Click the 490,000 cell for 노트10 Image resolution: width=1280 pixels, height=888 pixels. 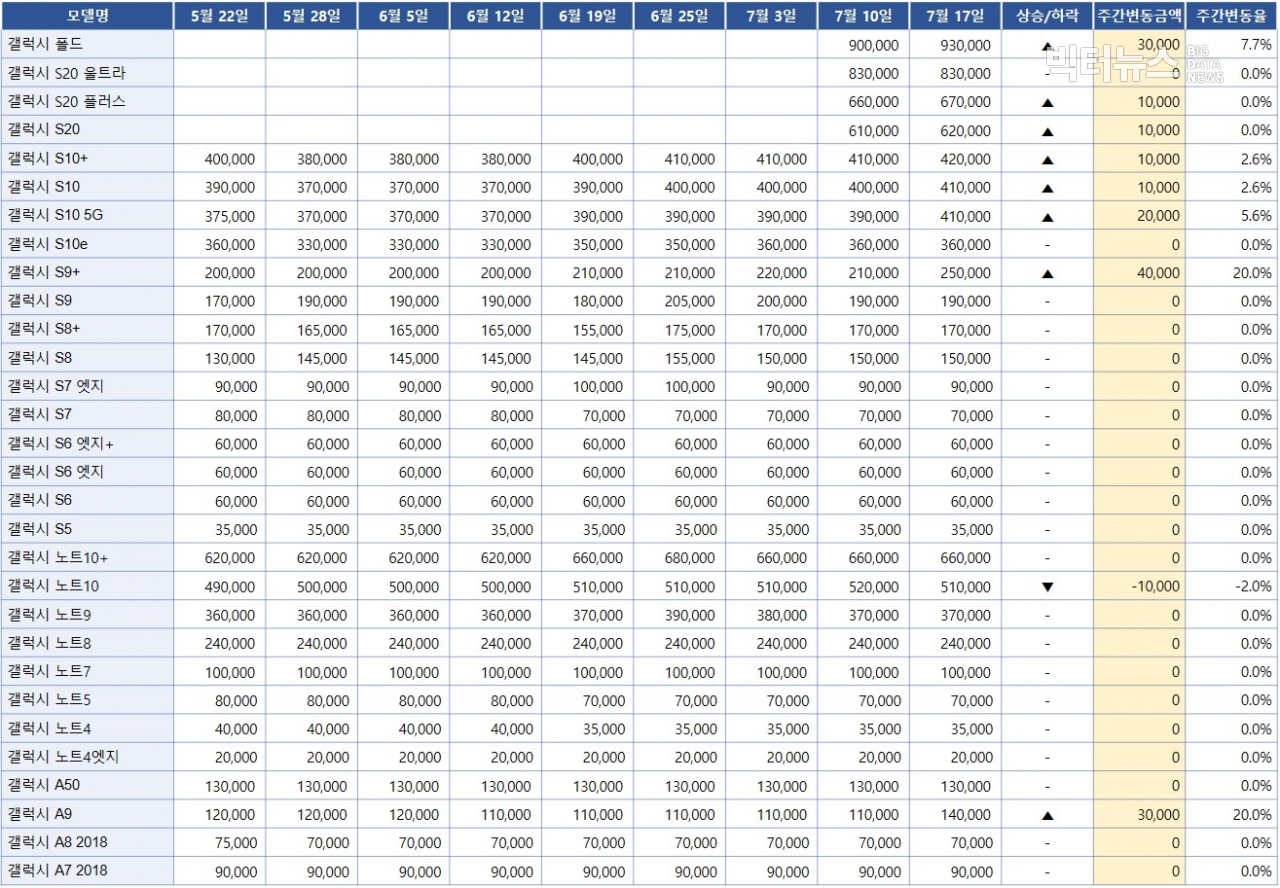229,587
